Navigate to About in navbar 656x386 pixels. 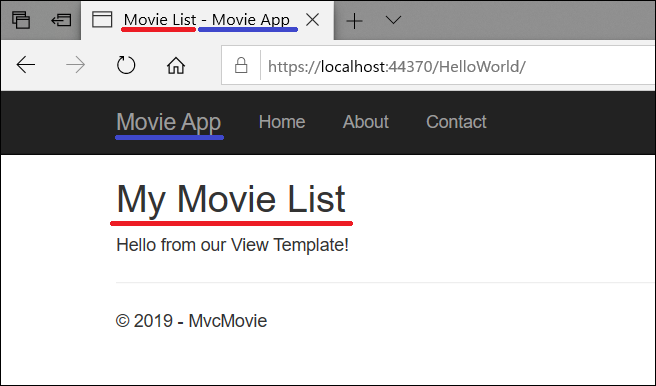[366, 122]
